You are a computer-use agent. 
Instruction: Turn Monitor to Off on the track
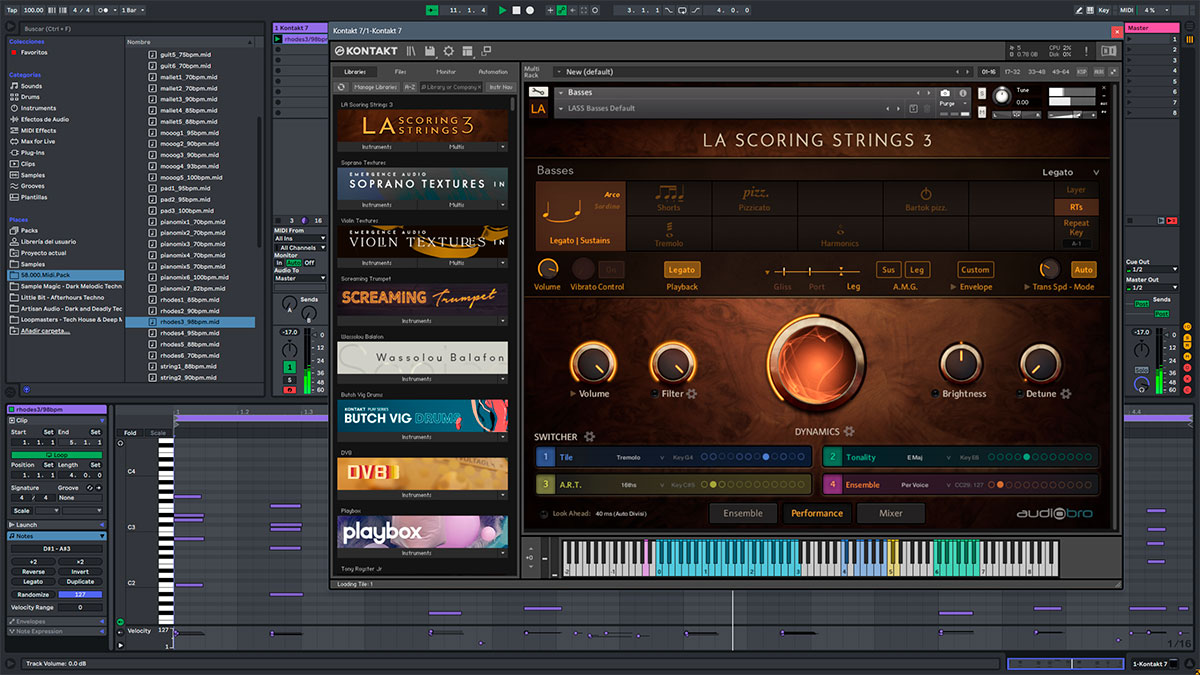point(309,263)
